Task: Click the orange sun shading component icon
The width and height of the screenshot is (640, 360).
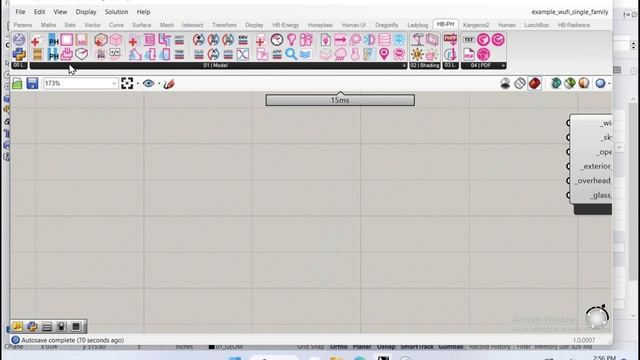Action: [417, 54]
